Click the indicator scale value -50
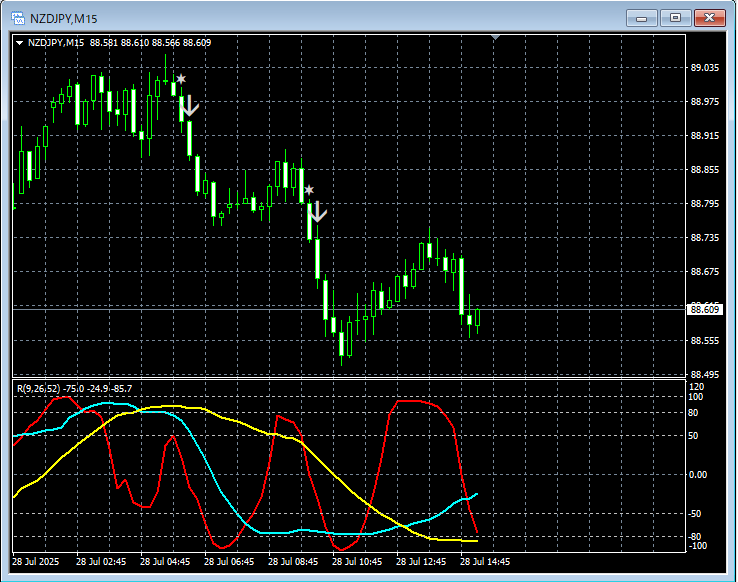The height and width of the screenshot is (582, 738). (x=695, y=513)
